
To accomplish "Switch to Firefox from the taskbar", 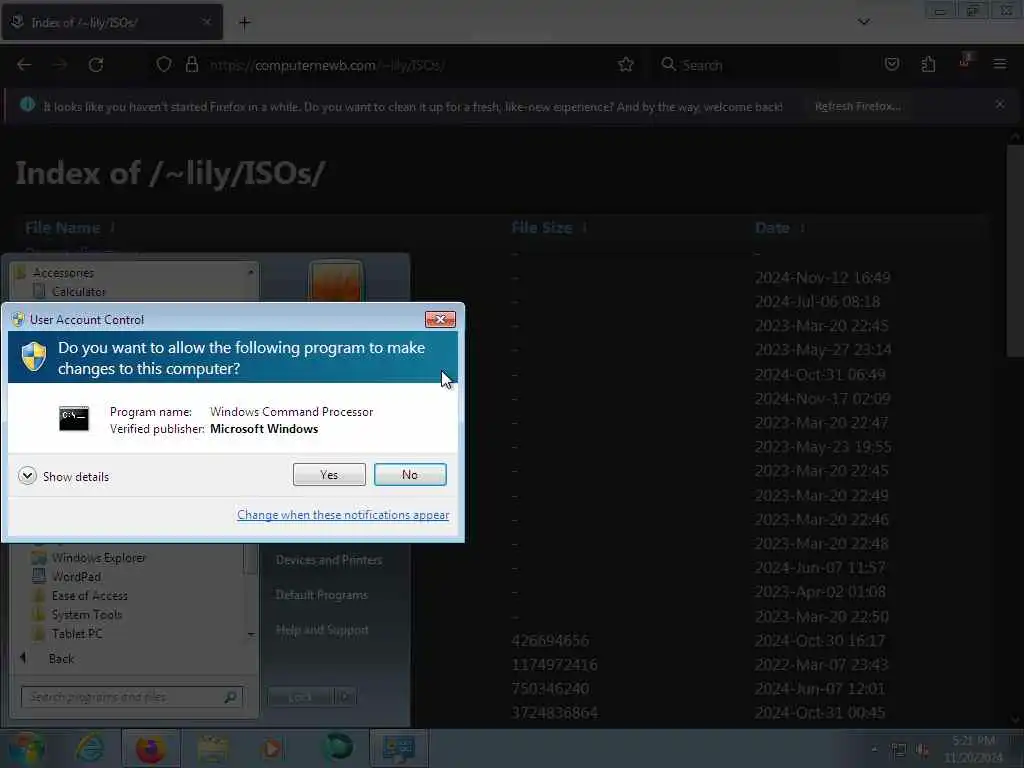I will [151, 748].
